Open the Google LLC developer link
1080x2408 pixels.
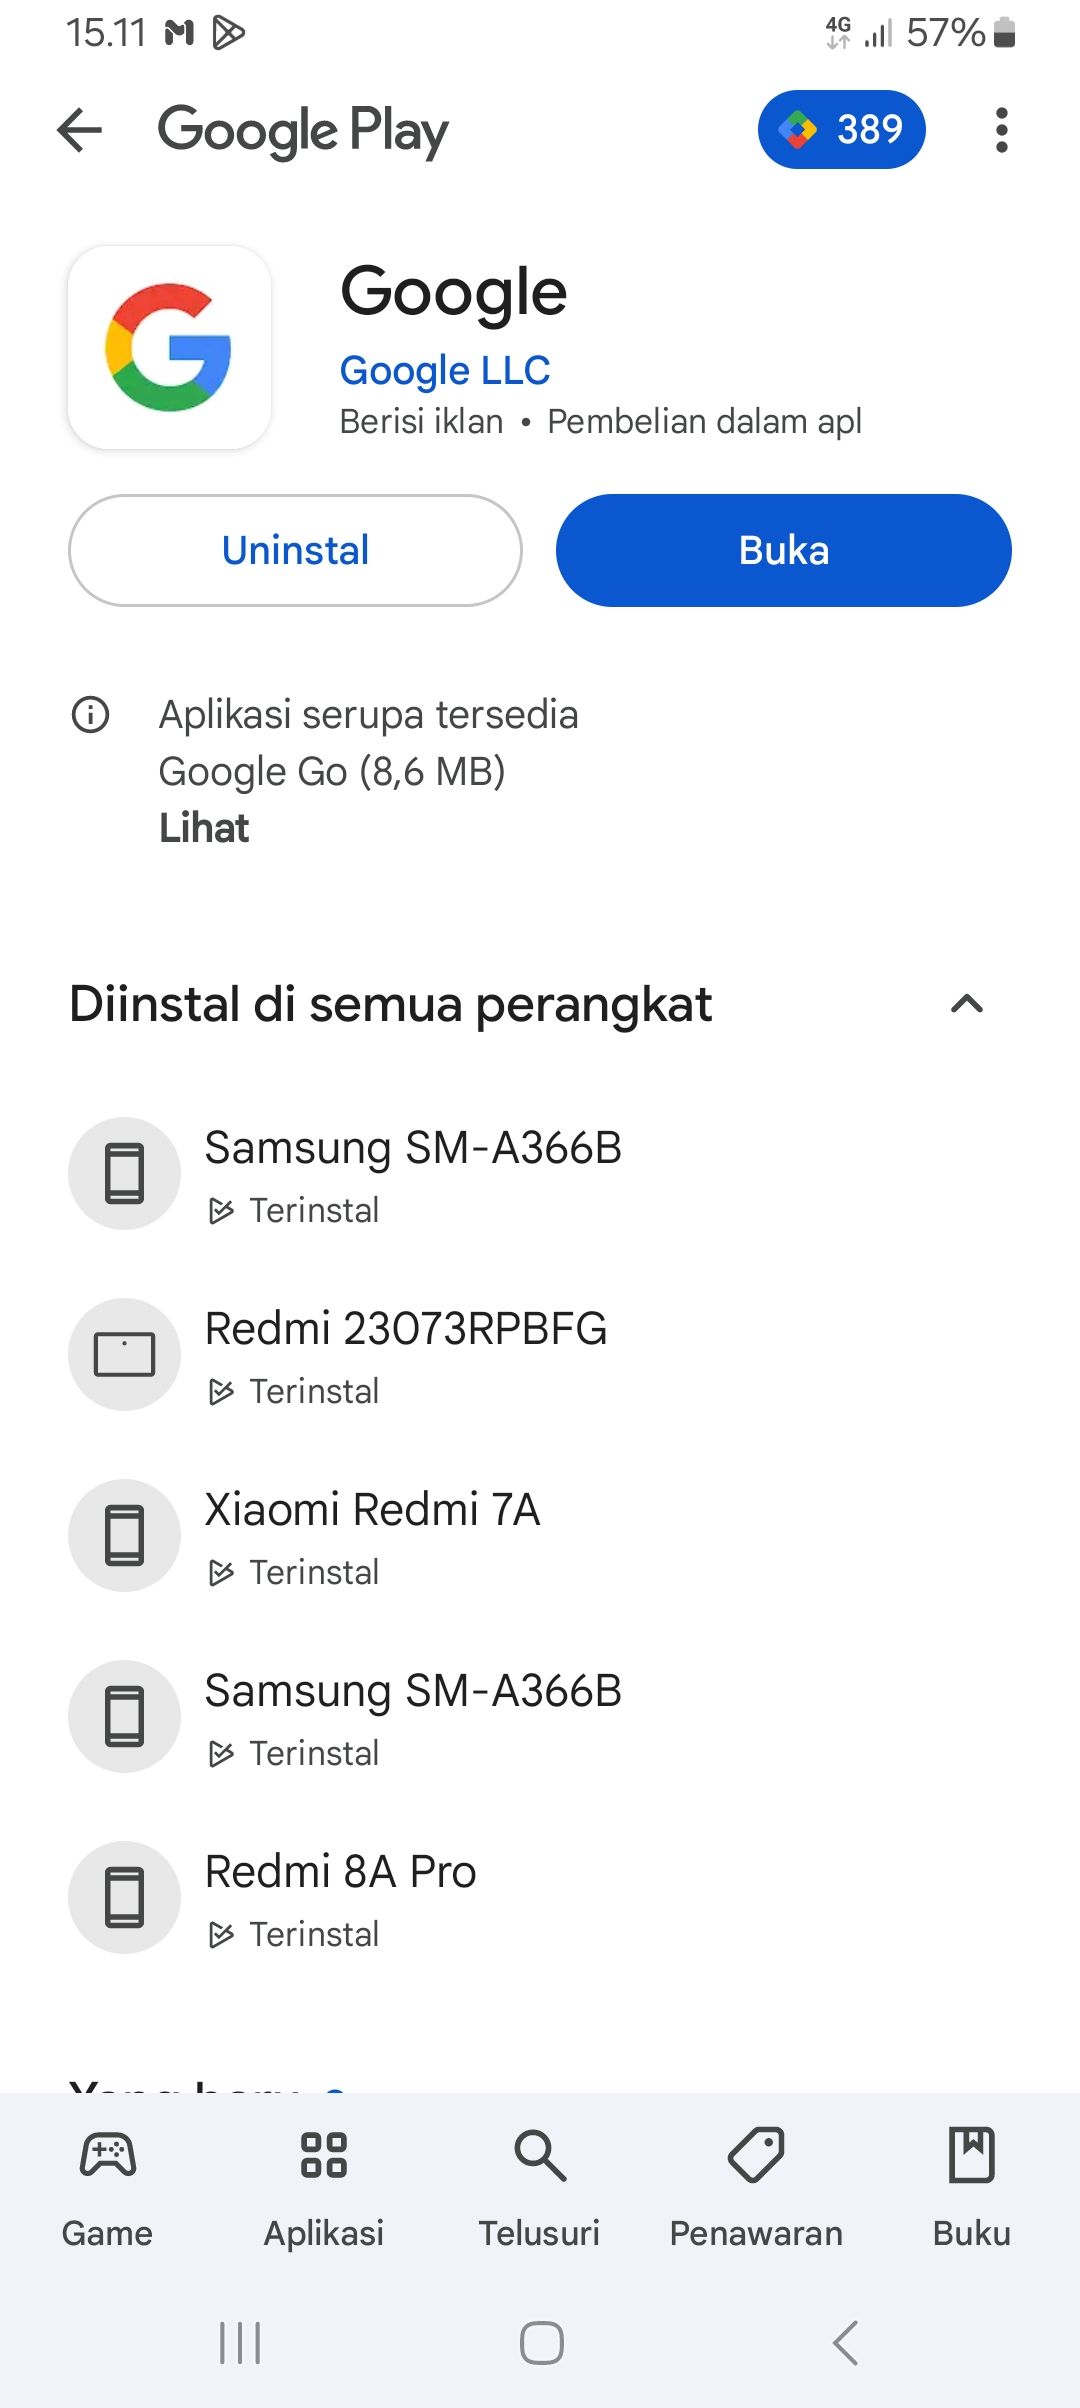pos(444,369)
